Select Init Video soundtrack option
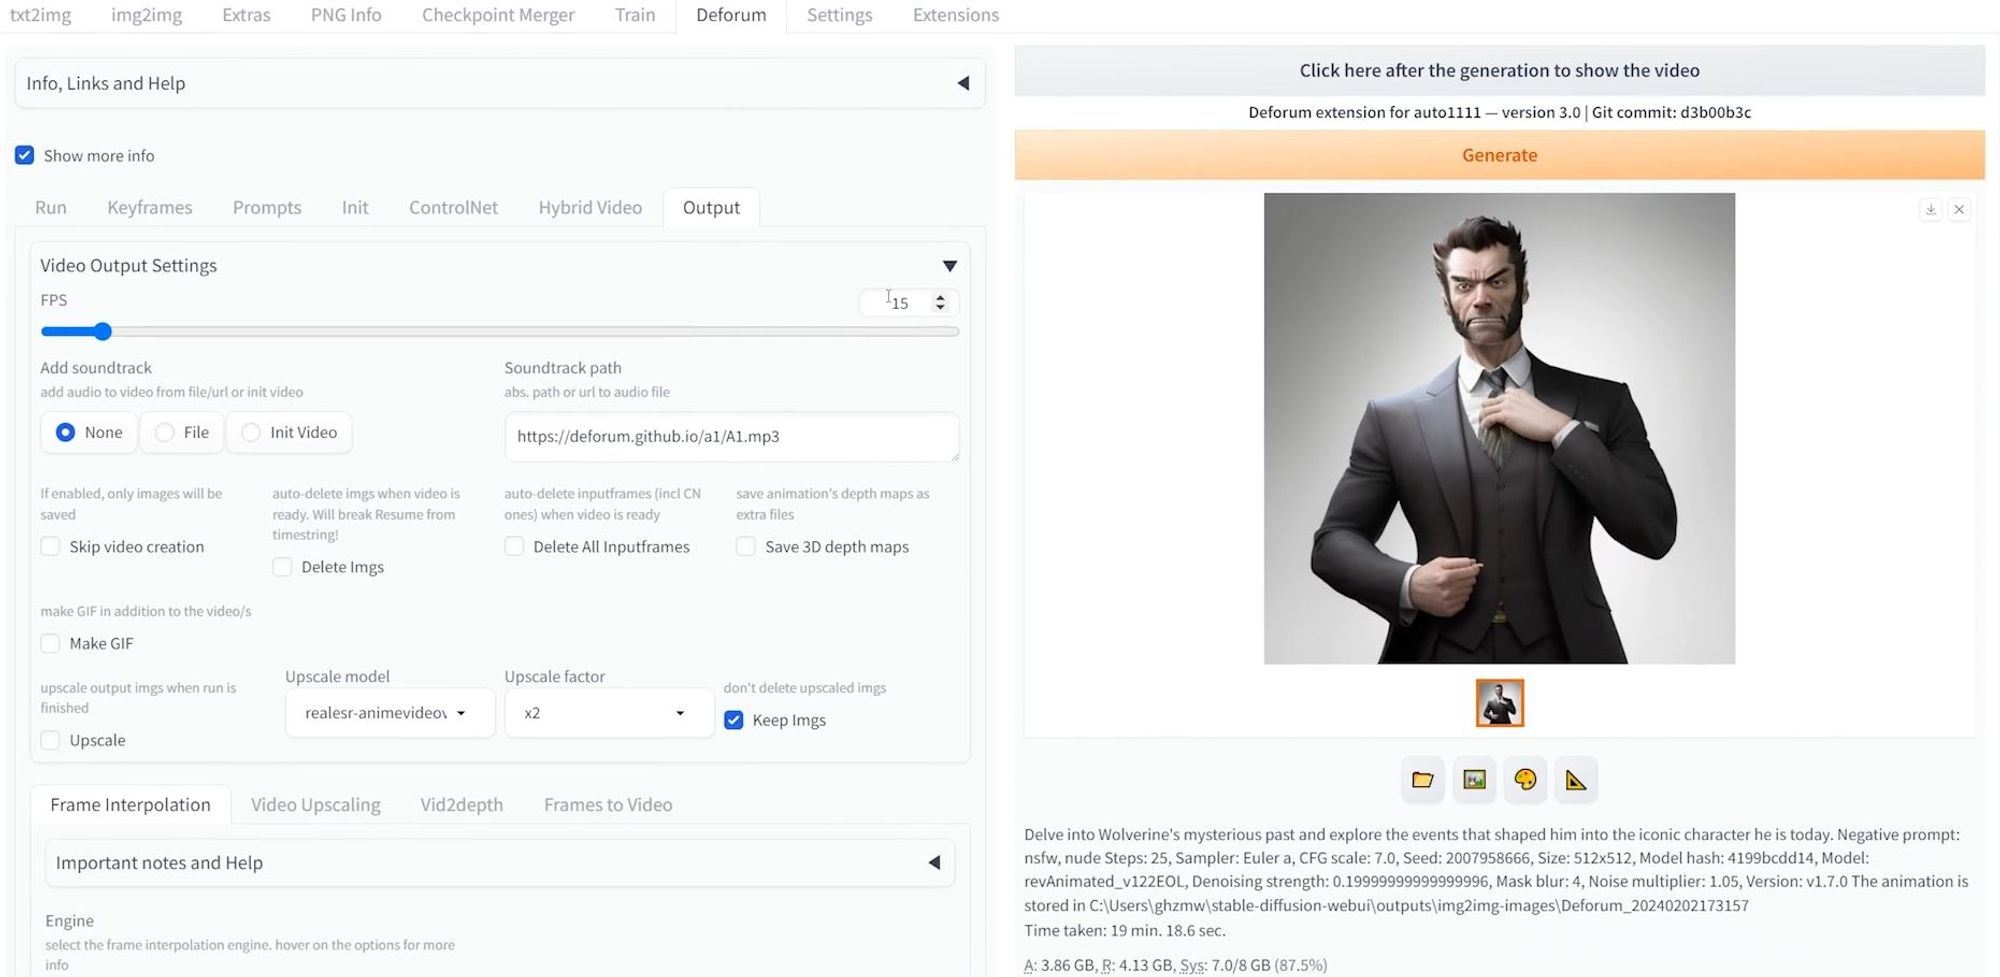Image resolution: width=2000 pixels, height=977 pixels. (x=289, y=432)
